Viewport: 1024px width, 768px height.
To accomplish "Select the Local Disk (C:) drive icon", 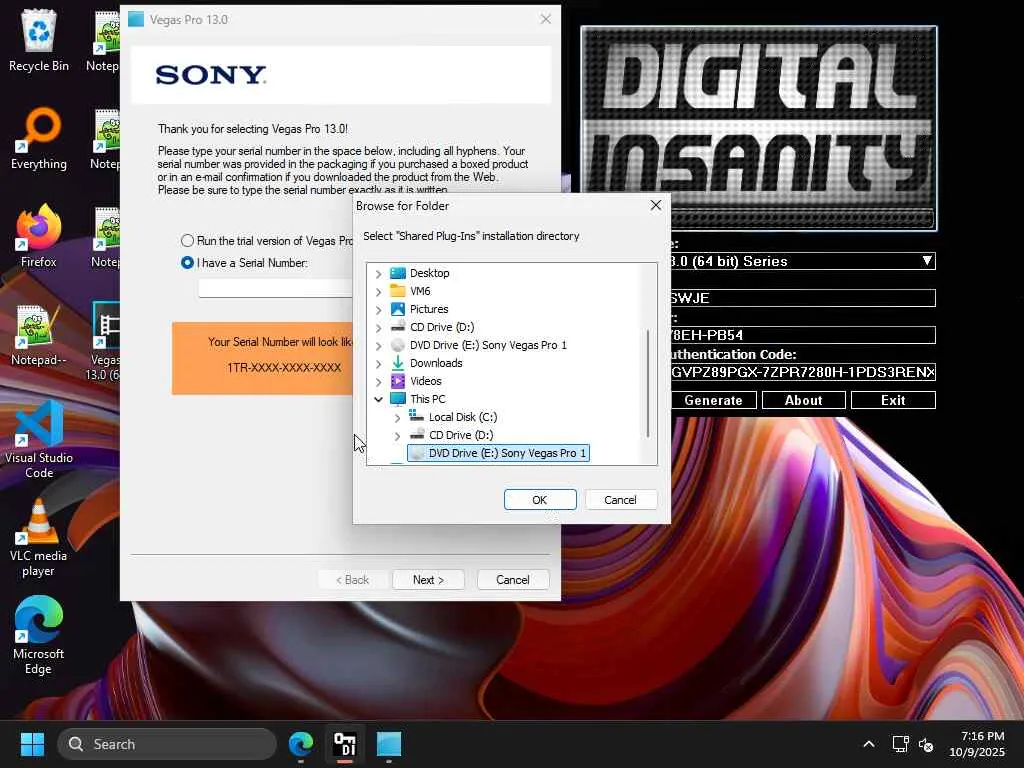I will (x=417, y=417).
